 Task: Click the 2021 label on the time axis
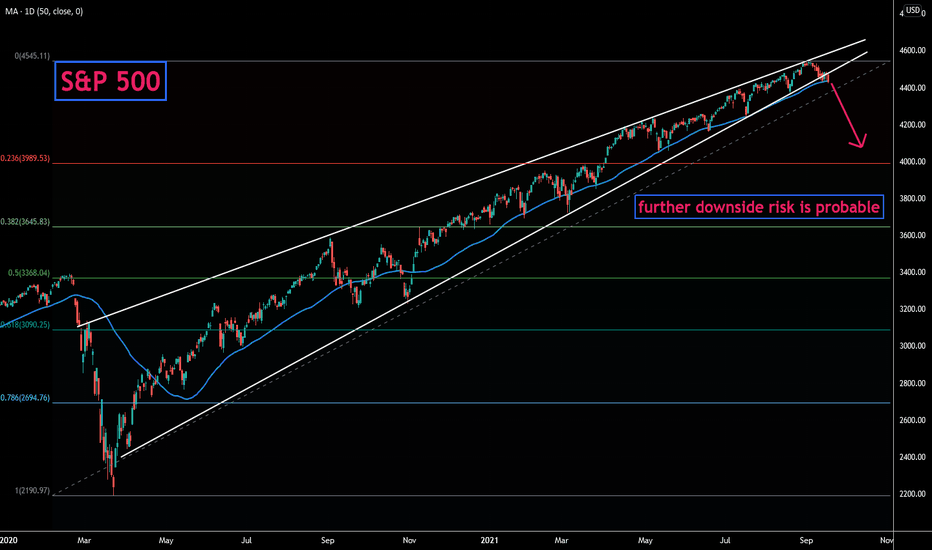click(x=489, y=540)
